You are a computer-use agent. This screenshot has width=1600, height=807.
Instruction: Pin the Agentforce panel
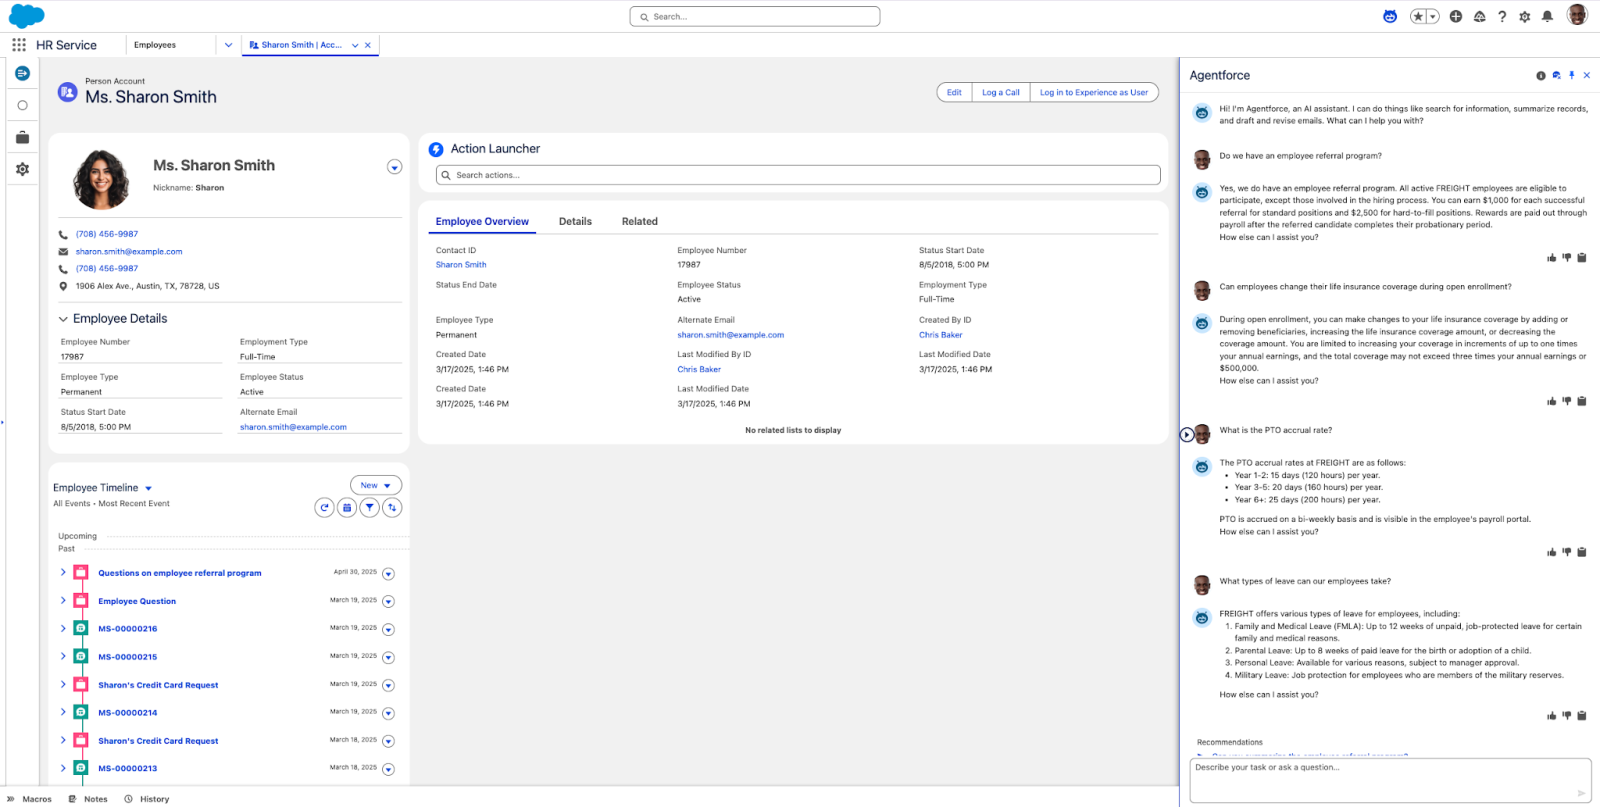(1572, 75)
